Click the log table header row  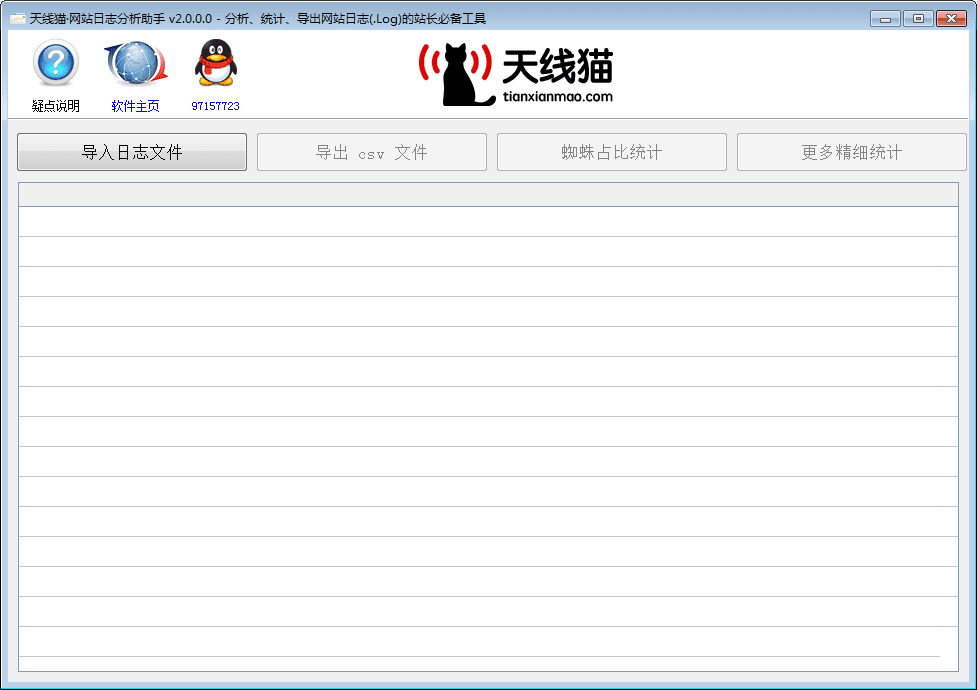(x=488, y=194)
